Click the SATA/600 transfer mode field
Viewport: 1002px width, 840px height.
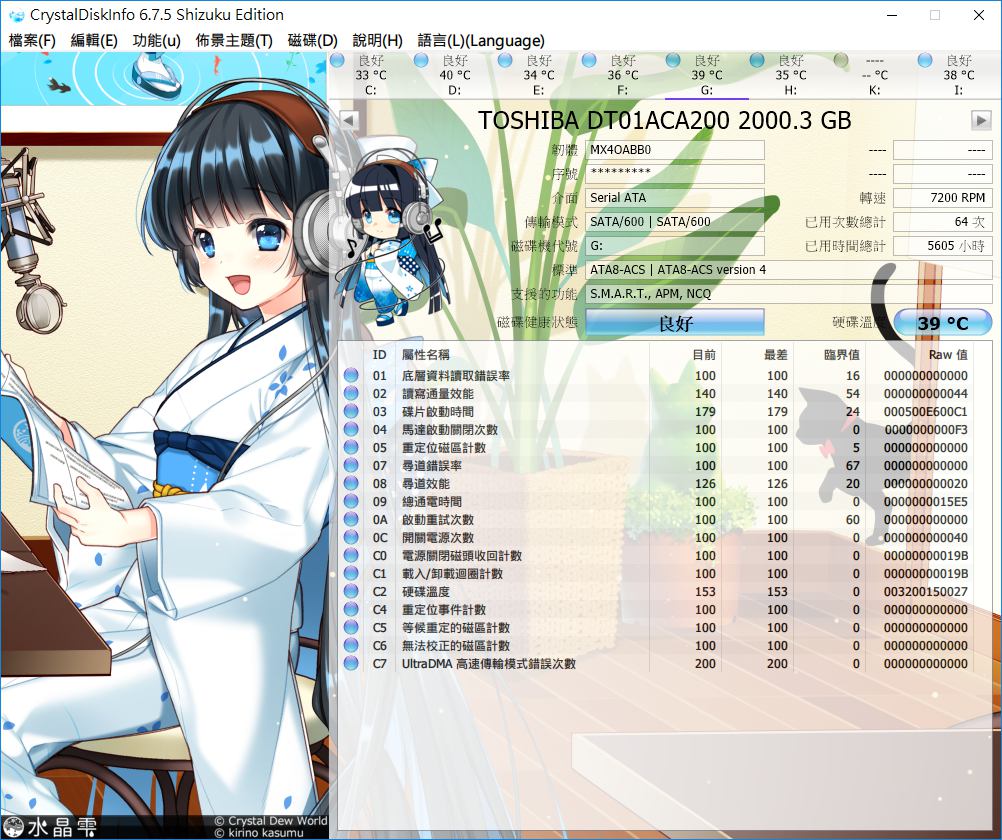pyautogui.click(x=675, y=222)
